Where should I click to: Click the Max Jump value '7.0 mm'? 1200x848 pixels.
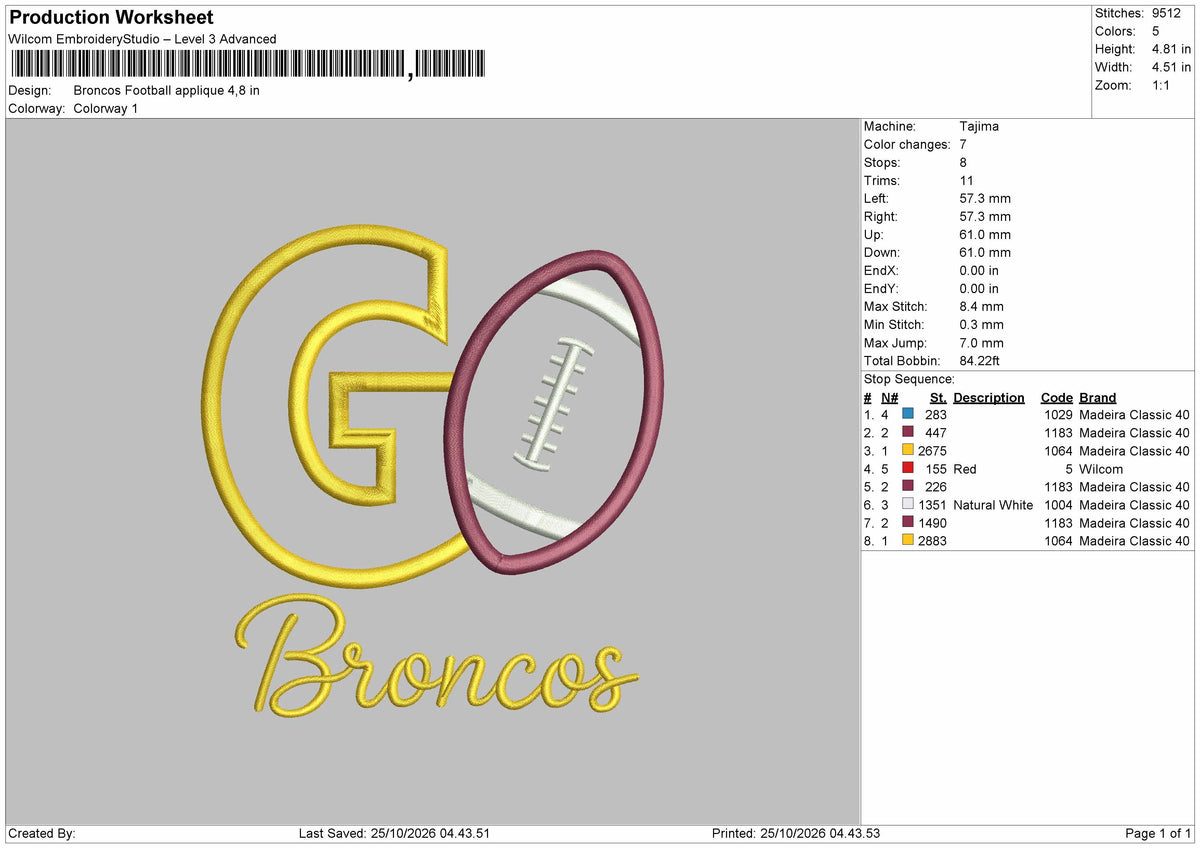click(x=982, y=343)
